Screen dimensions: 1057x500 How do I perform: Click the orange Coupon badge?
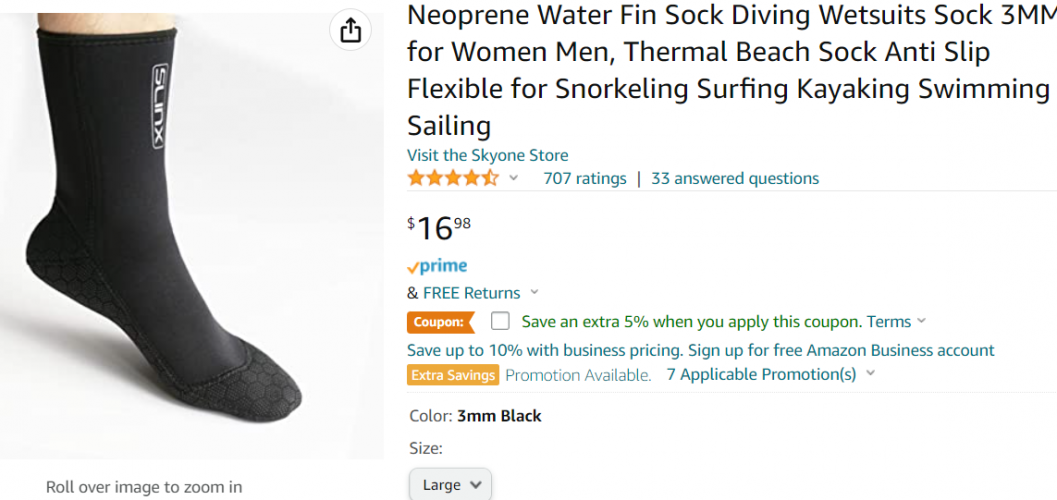[441, 322]
